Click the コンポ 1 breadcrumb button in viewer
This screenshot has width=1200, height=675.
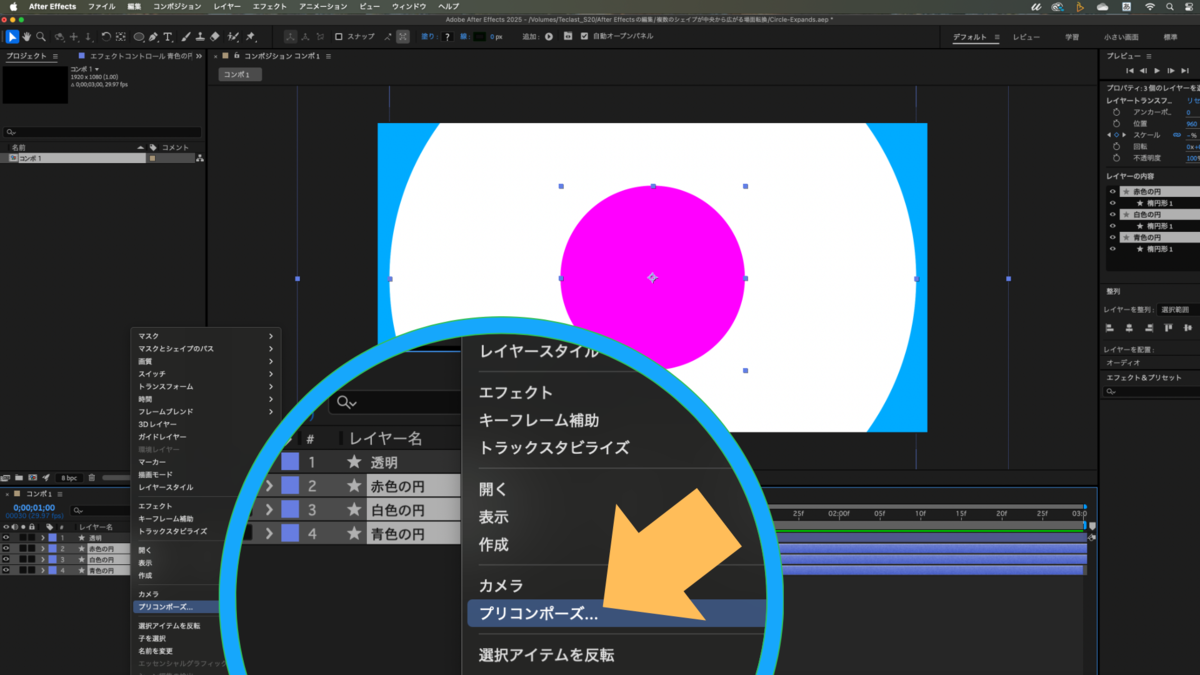point(240,74)
